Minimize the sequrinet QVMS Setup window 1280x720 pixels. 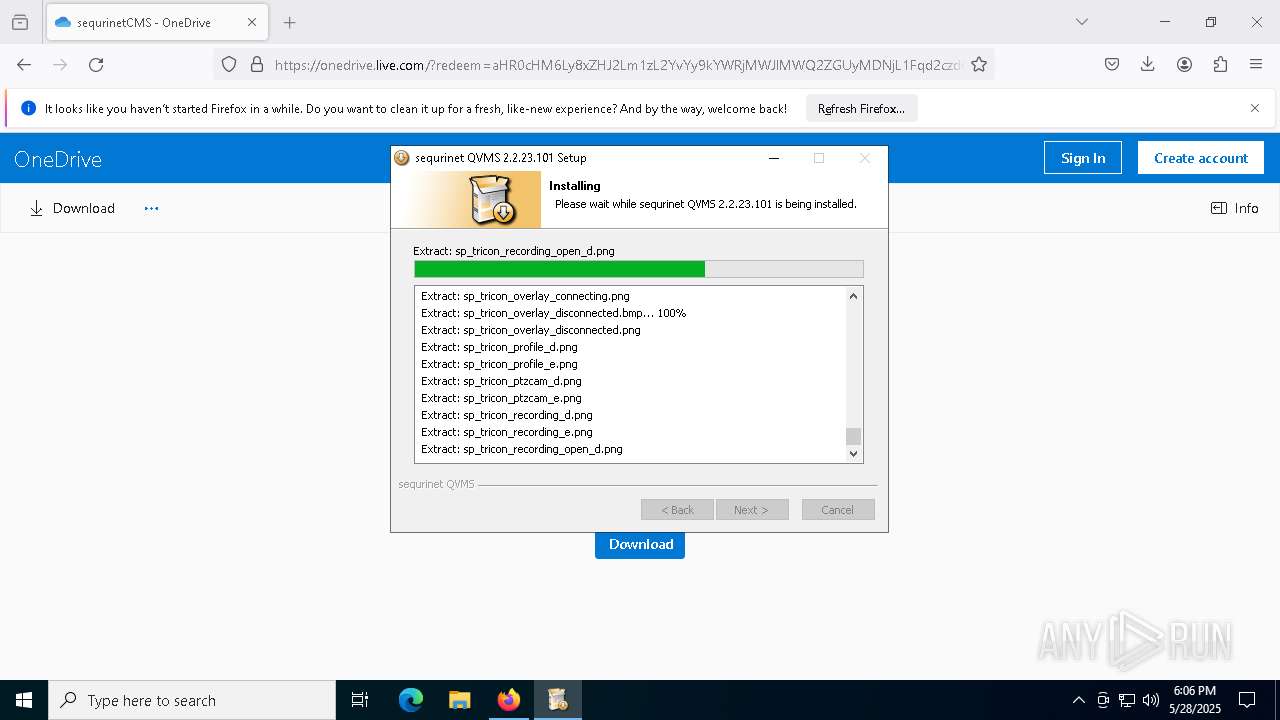(x=774, y=158)
